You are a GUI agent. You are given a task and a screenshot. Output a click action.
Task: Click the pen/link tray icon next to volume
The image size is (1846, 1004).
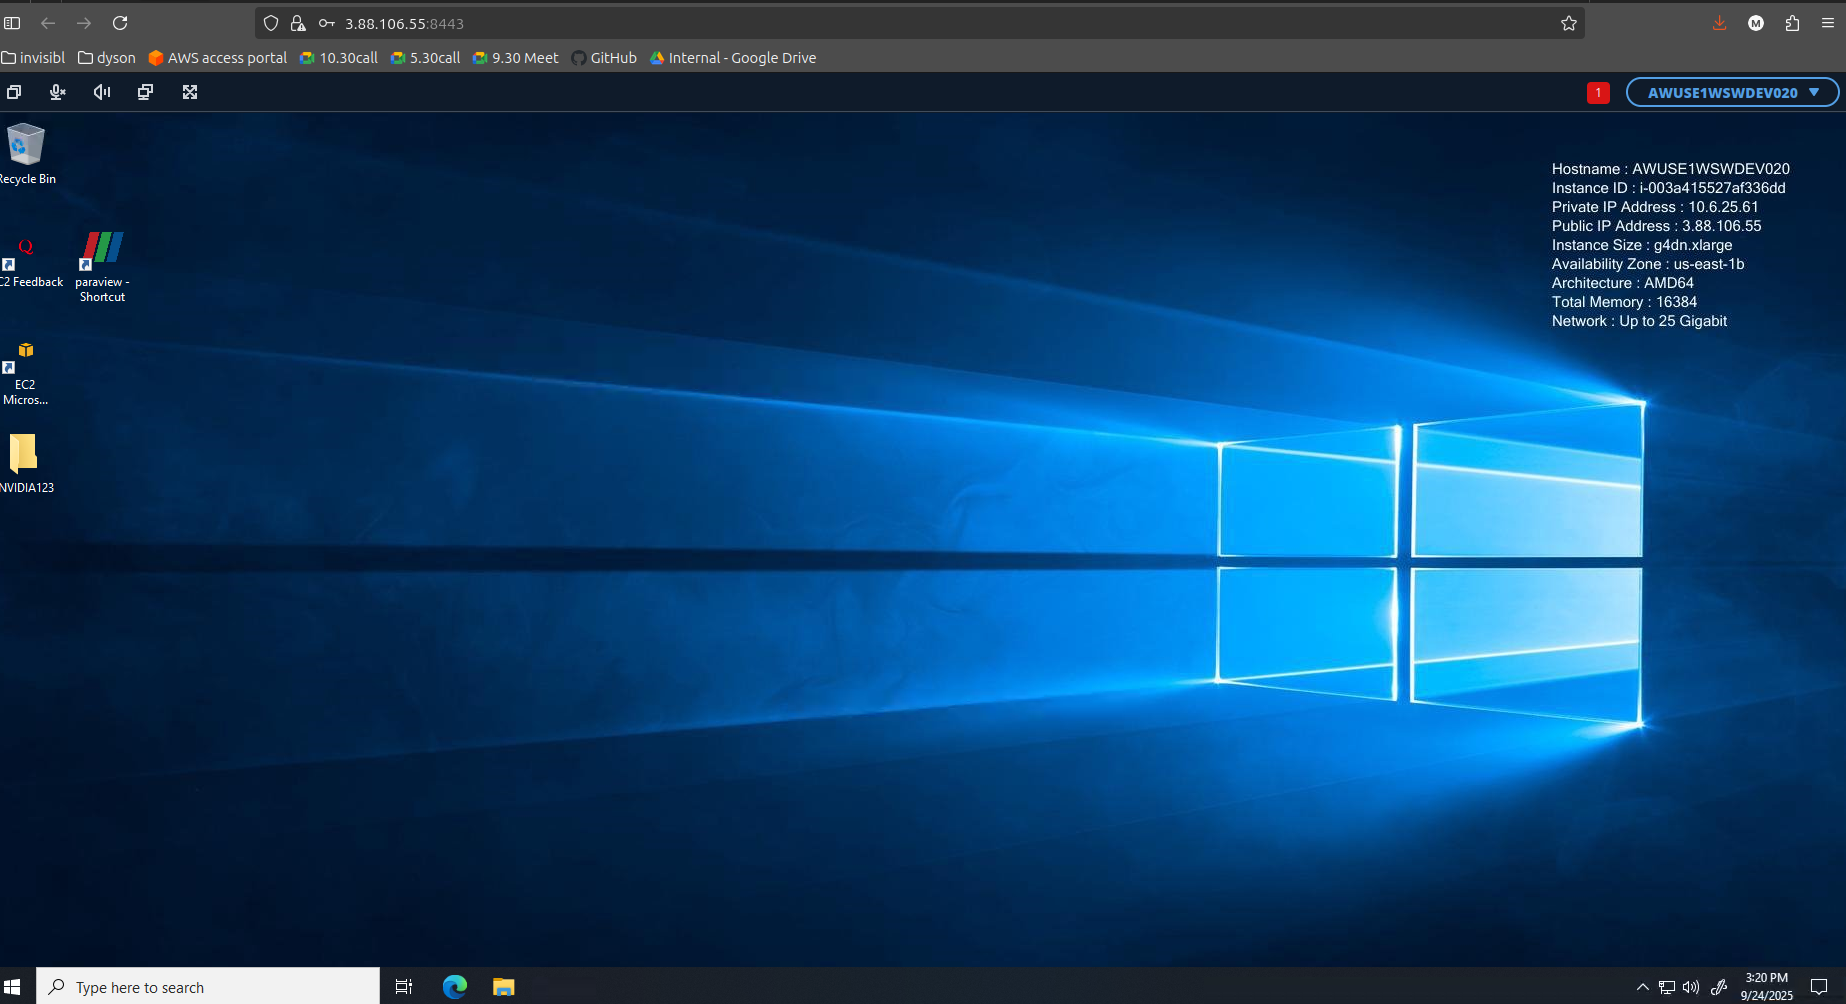coord(1719,987)
